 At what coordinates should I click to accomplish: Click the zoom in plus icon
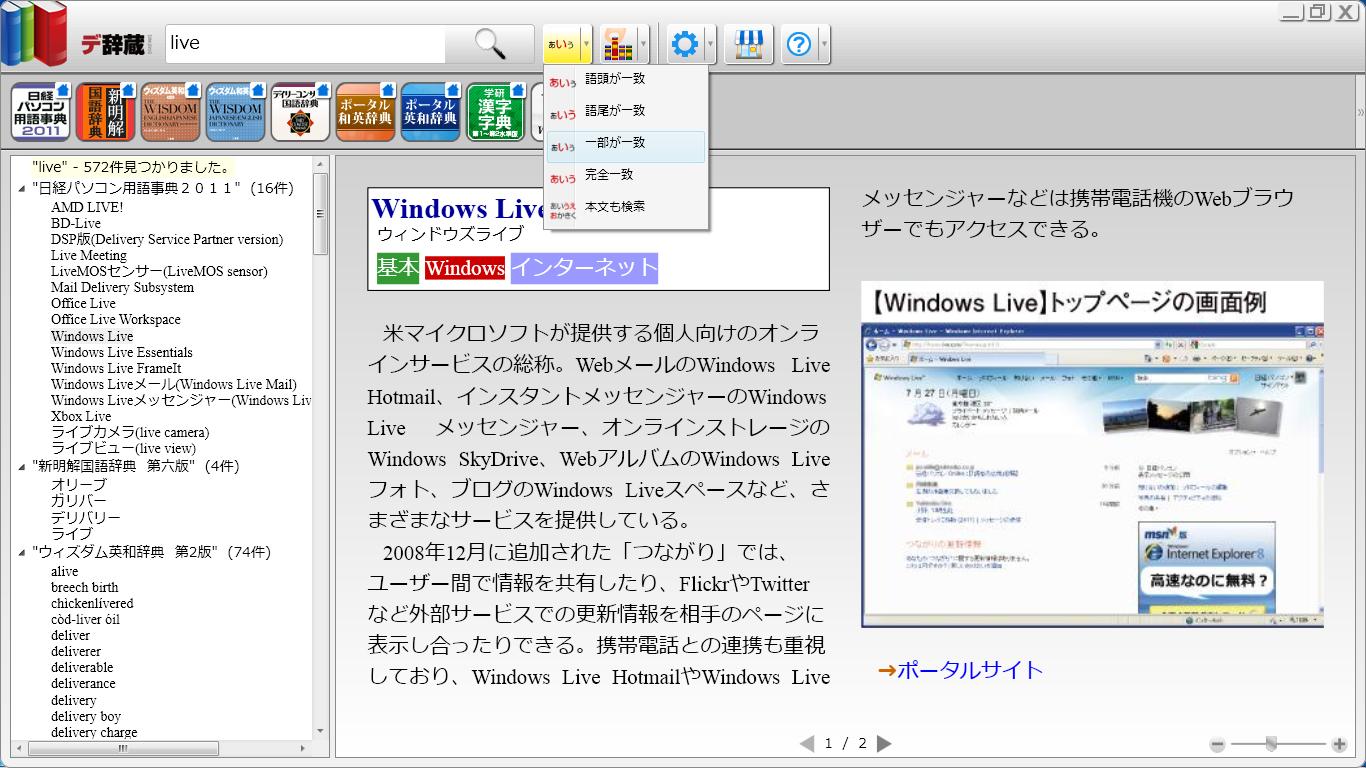[1339, 744]
